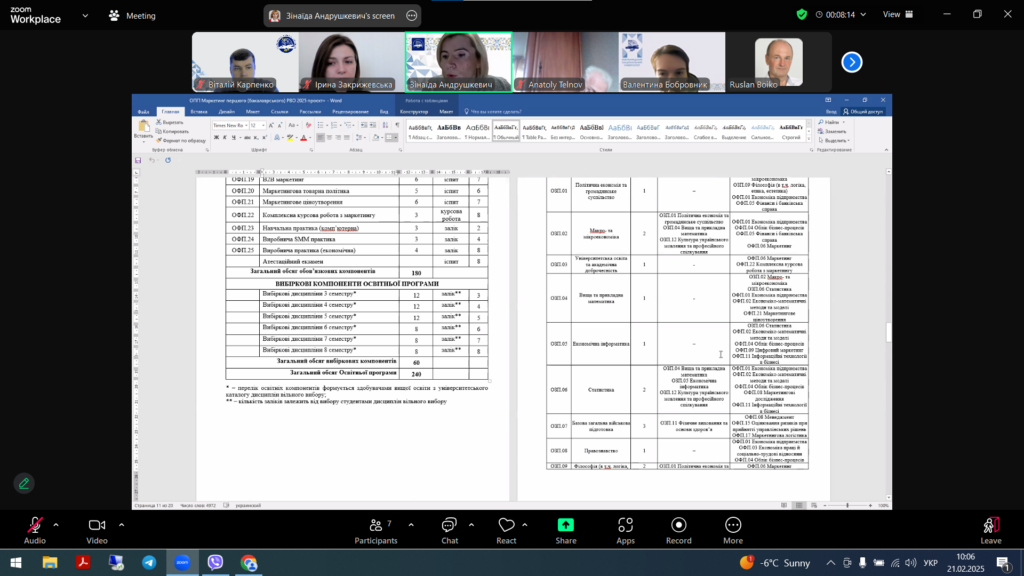This screenshot has height=576, width=1024.
Task: Open the Zoom Chat panel
Action: (x=449, y=530)
